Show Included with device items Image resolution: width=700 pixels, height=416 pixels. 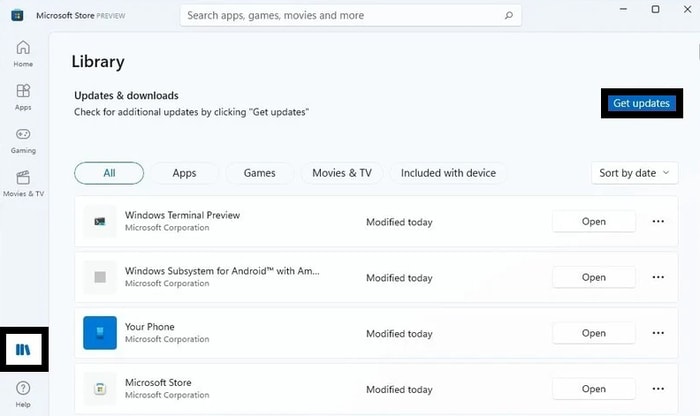tap(448, 173)
